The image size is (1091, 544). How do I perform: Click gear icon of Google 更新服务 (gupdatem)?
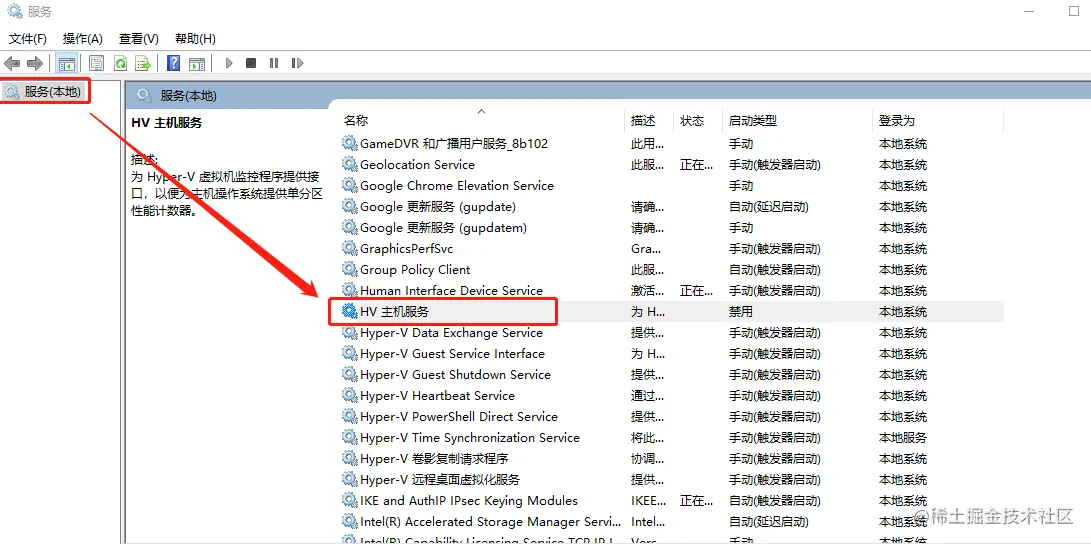pyautogui.click(x=349, y=227)
